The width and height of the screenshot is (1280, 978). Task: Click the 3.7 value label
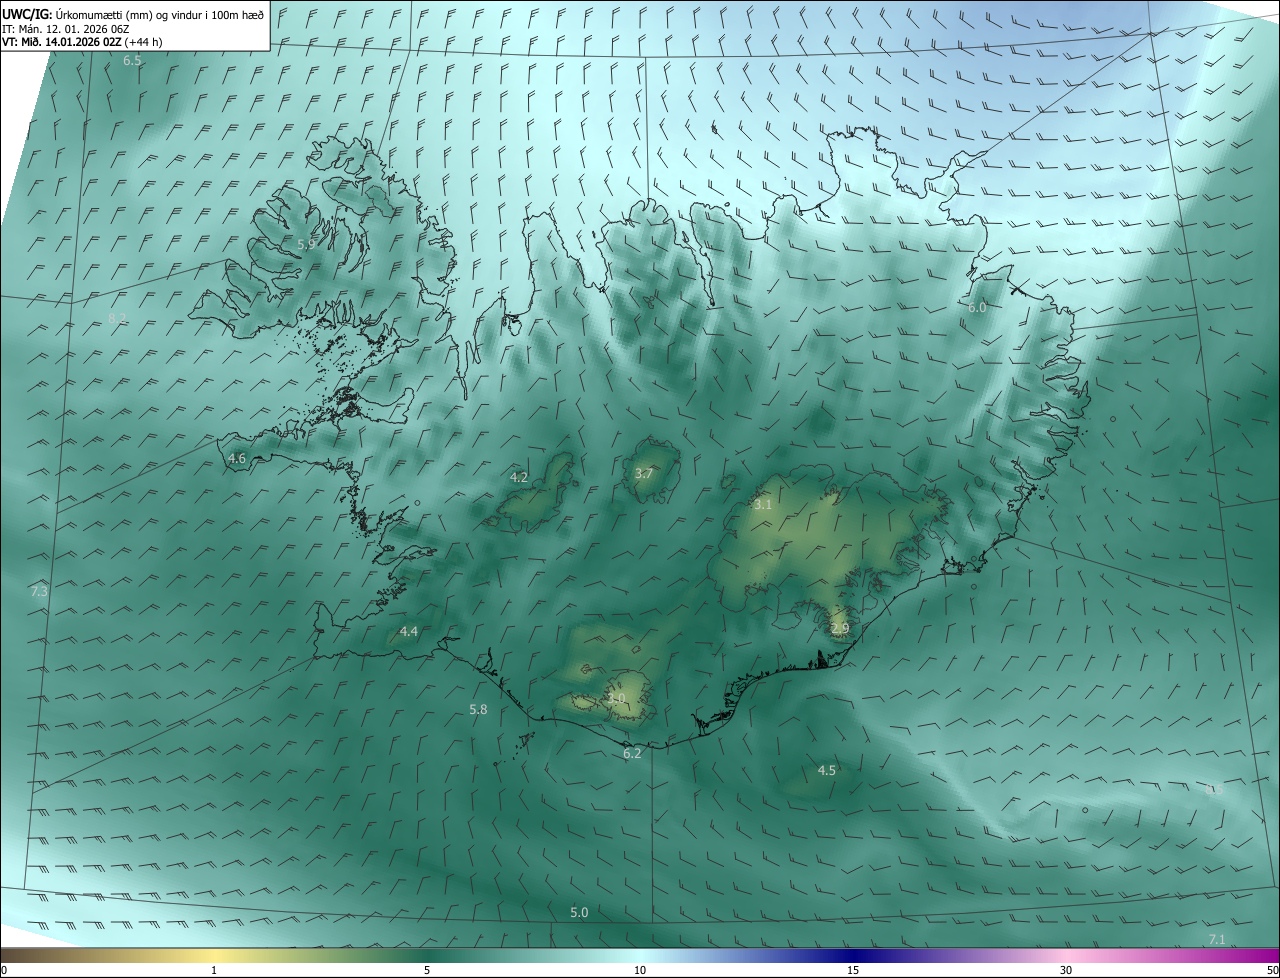coord(644,474)
